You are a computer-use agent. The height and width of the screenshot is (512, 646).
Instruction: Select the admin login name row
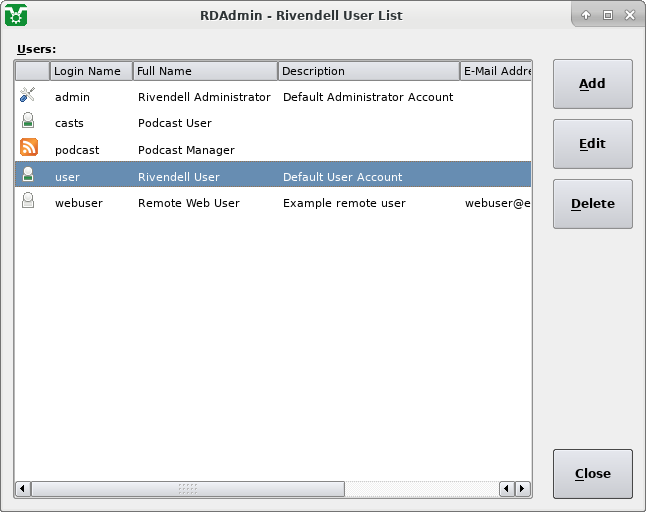tap(72, 97)
